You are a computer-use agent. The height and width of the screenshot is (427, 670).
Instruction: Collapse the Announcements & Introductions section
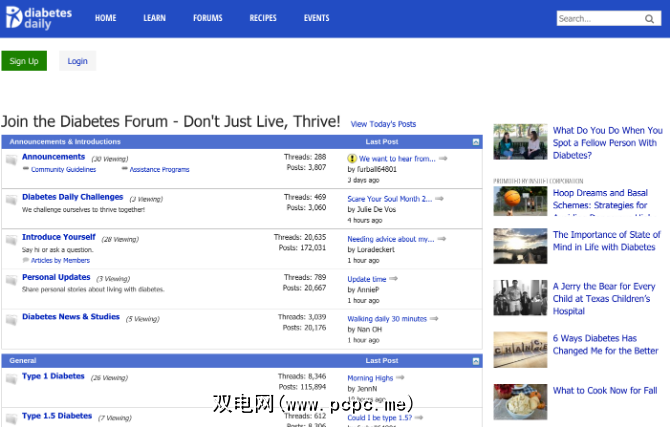[x=475, y=142]
